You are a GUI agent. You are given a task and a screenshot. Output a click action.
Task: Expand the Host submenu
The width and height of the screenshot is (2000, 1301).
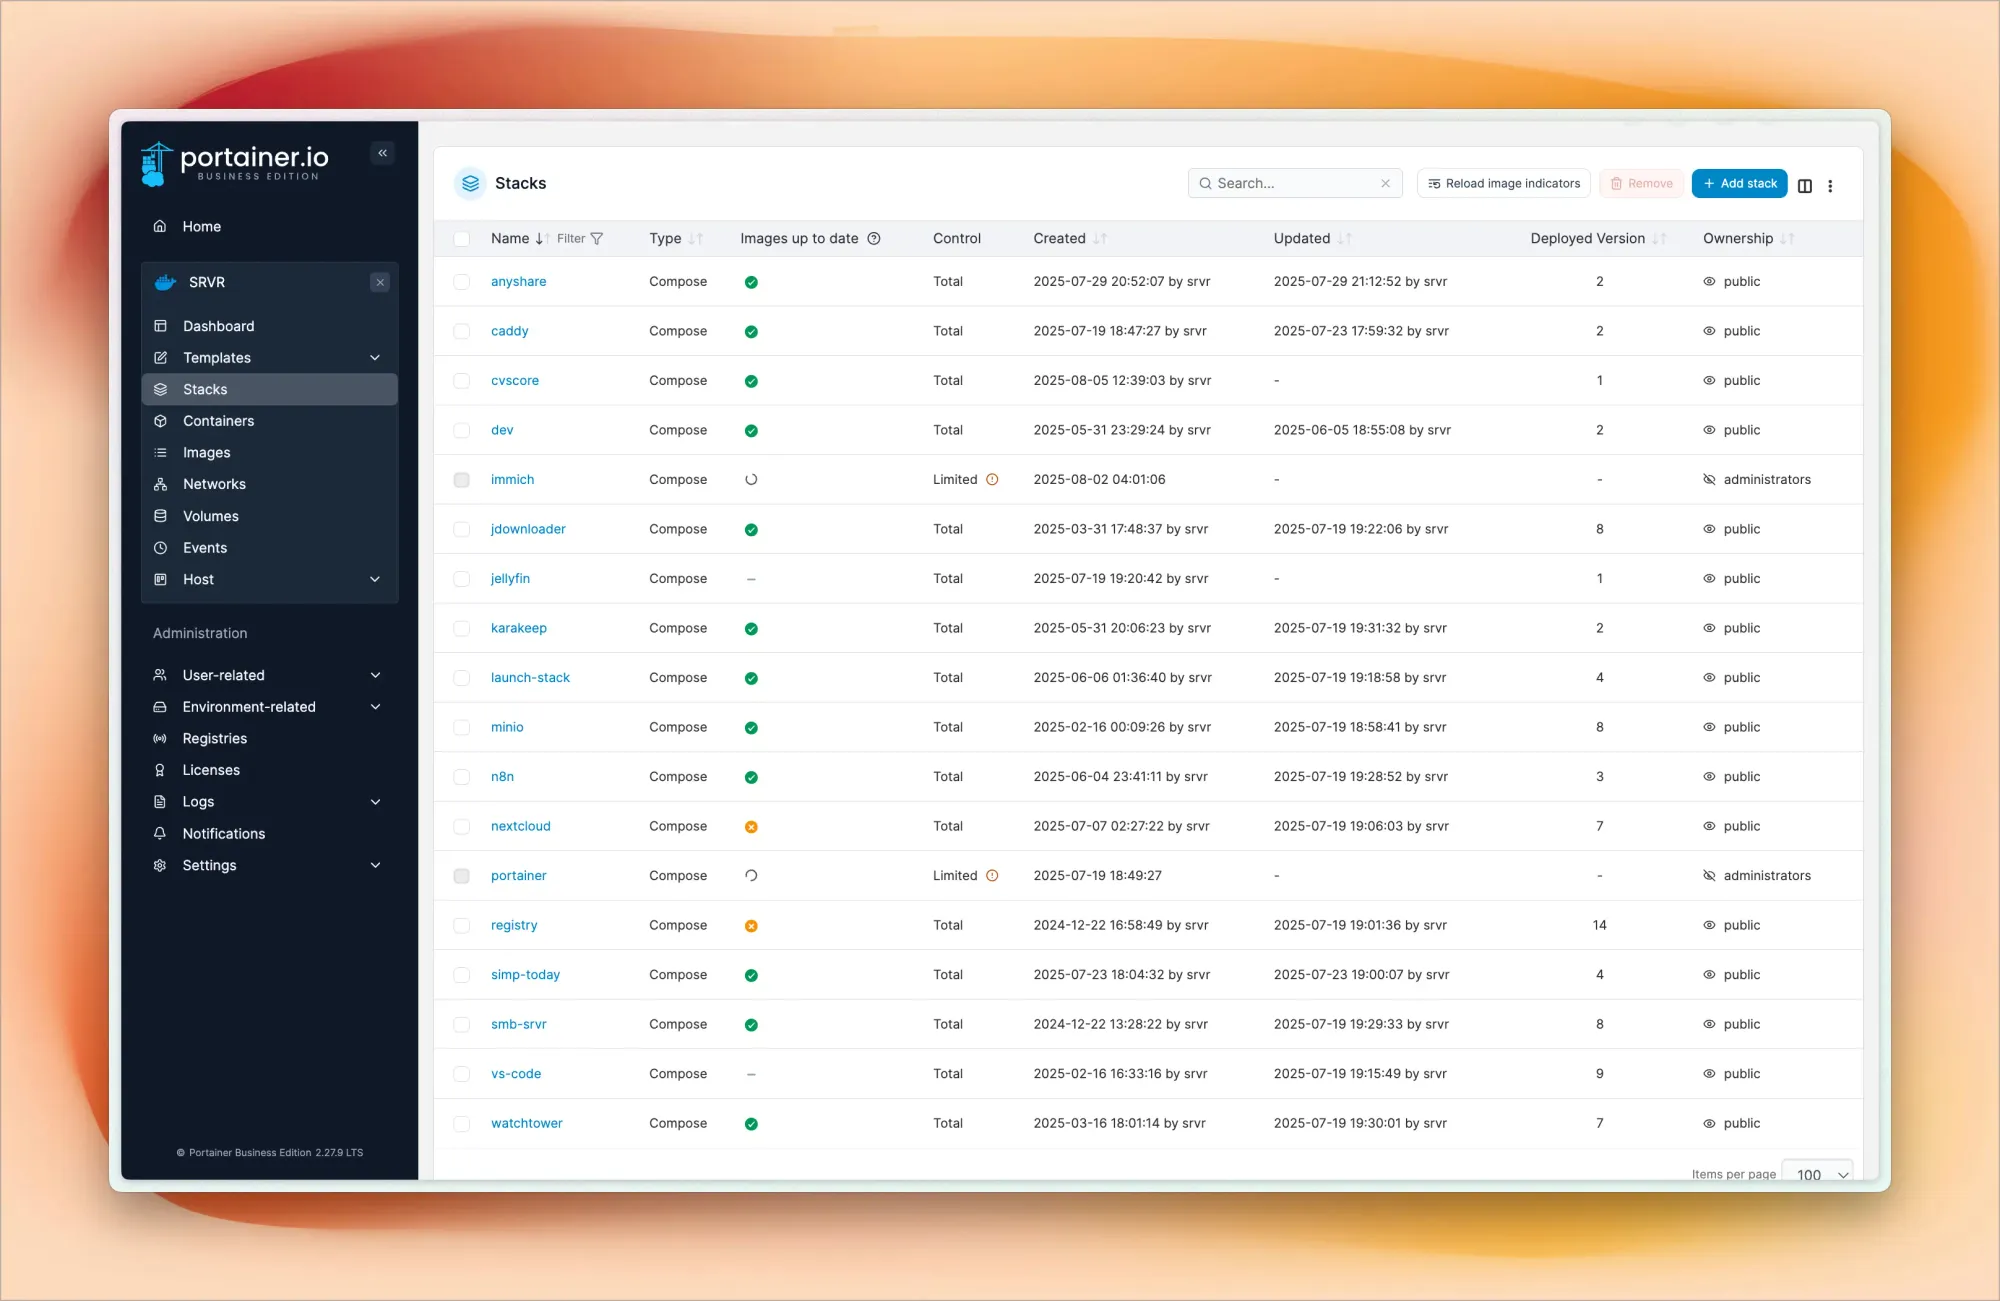pos(375,579)
